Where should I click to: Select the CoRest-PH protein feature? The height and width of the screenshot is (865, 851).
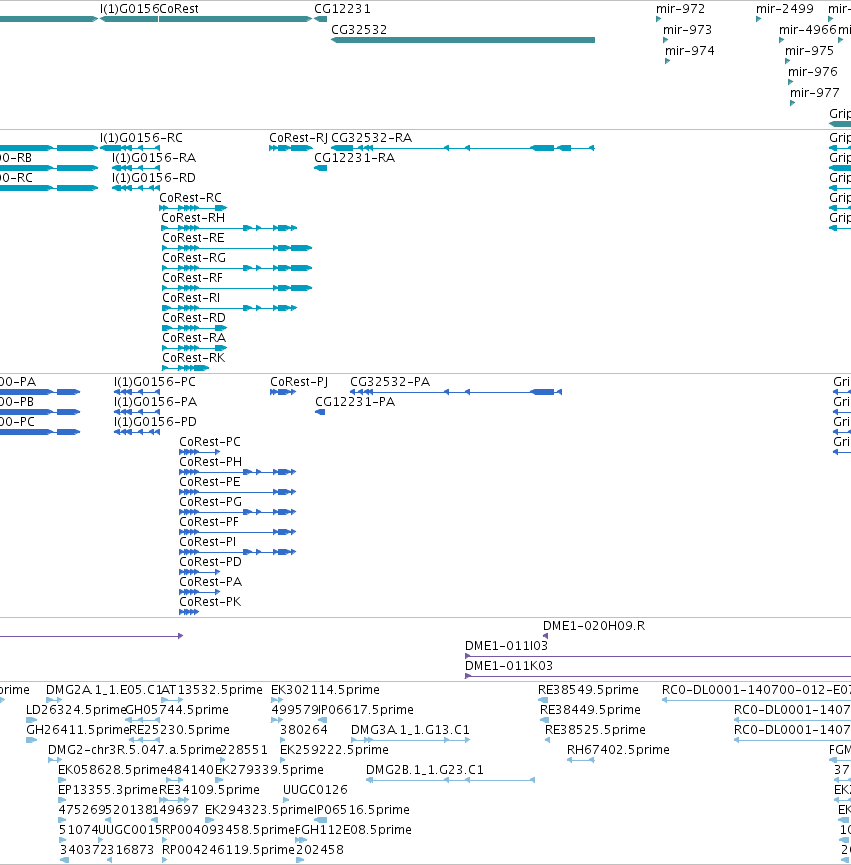click(x=238, y=472)
